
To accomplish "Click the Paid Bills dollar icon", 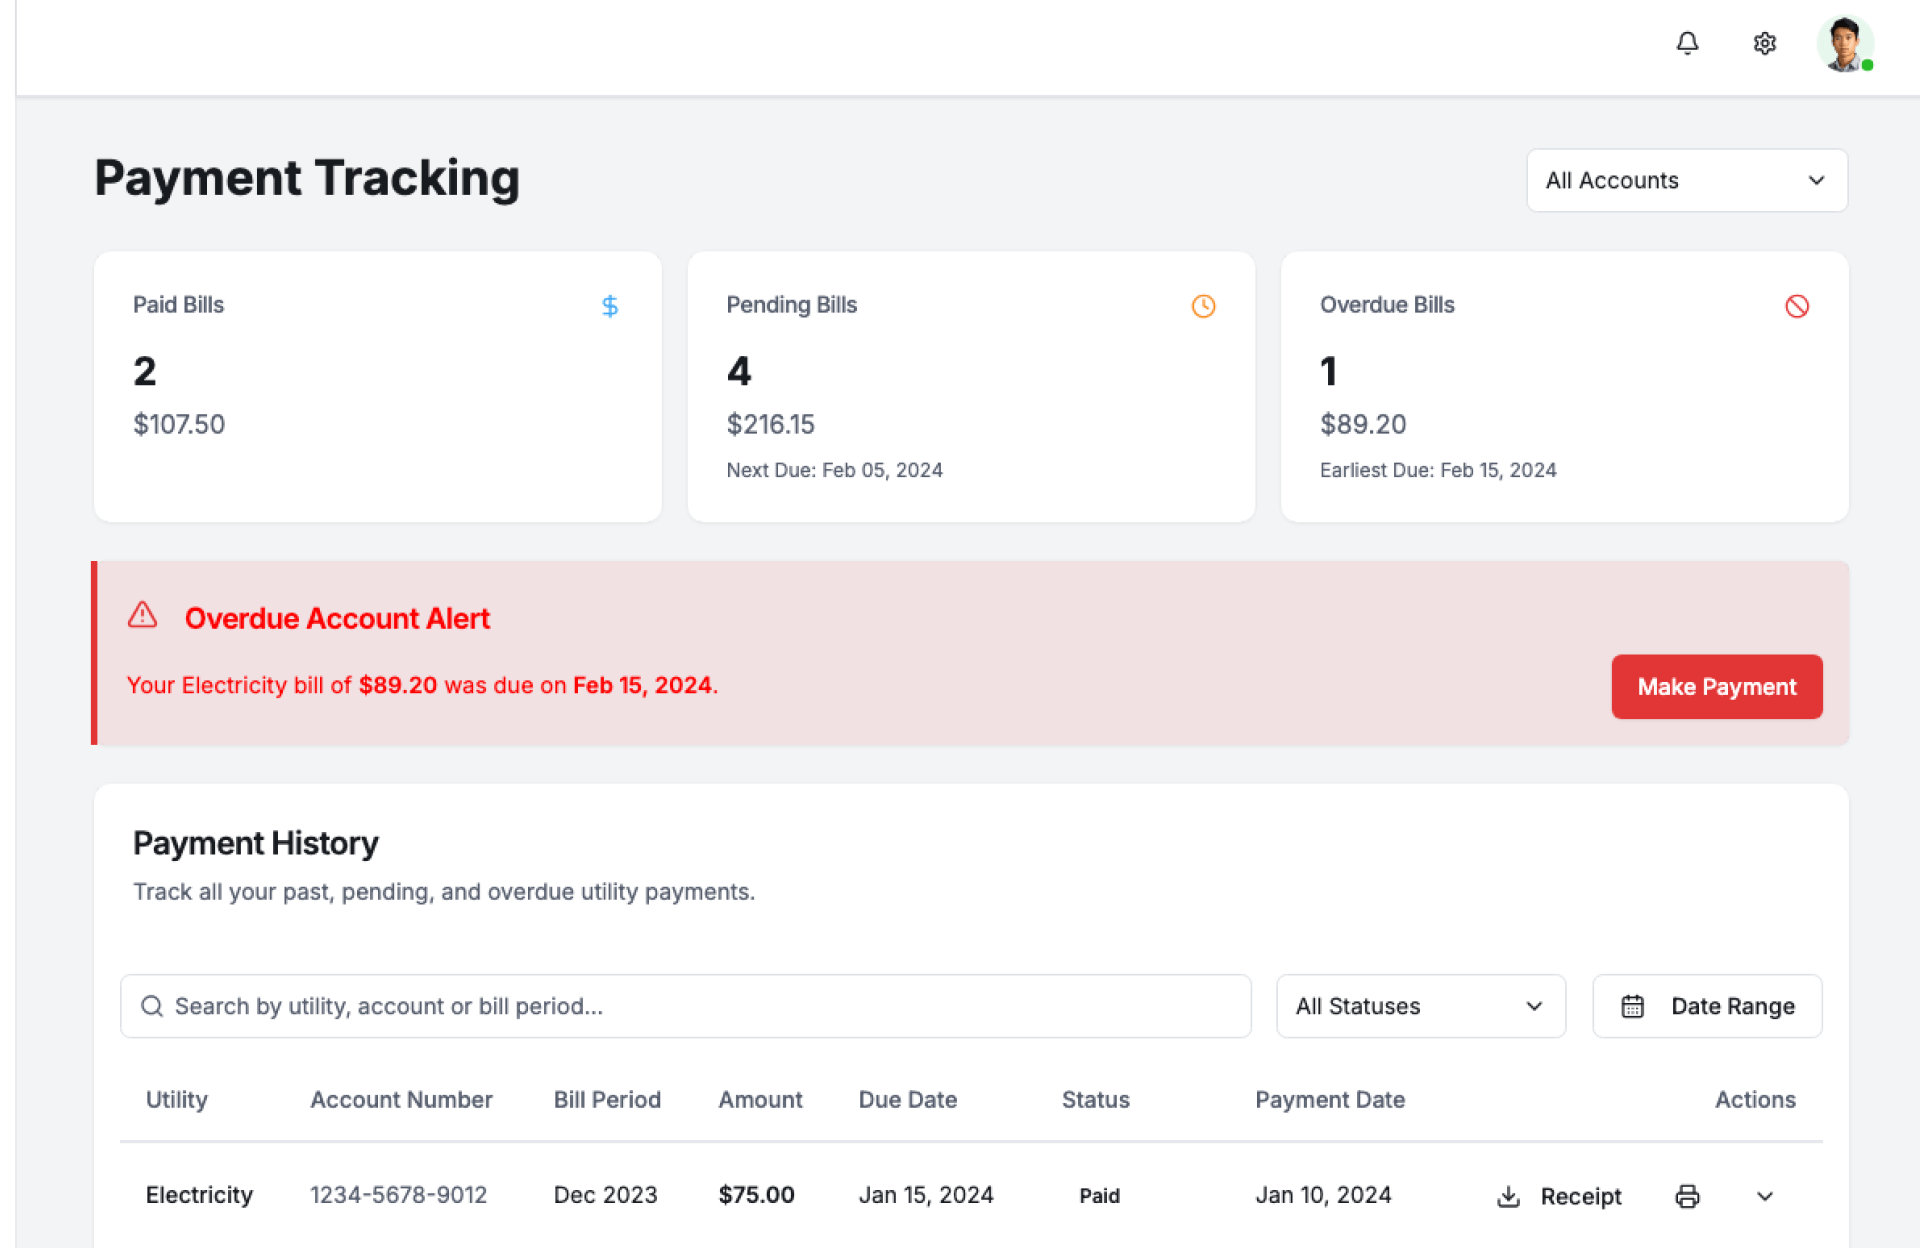I will (610, 306).
